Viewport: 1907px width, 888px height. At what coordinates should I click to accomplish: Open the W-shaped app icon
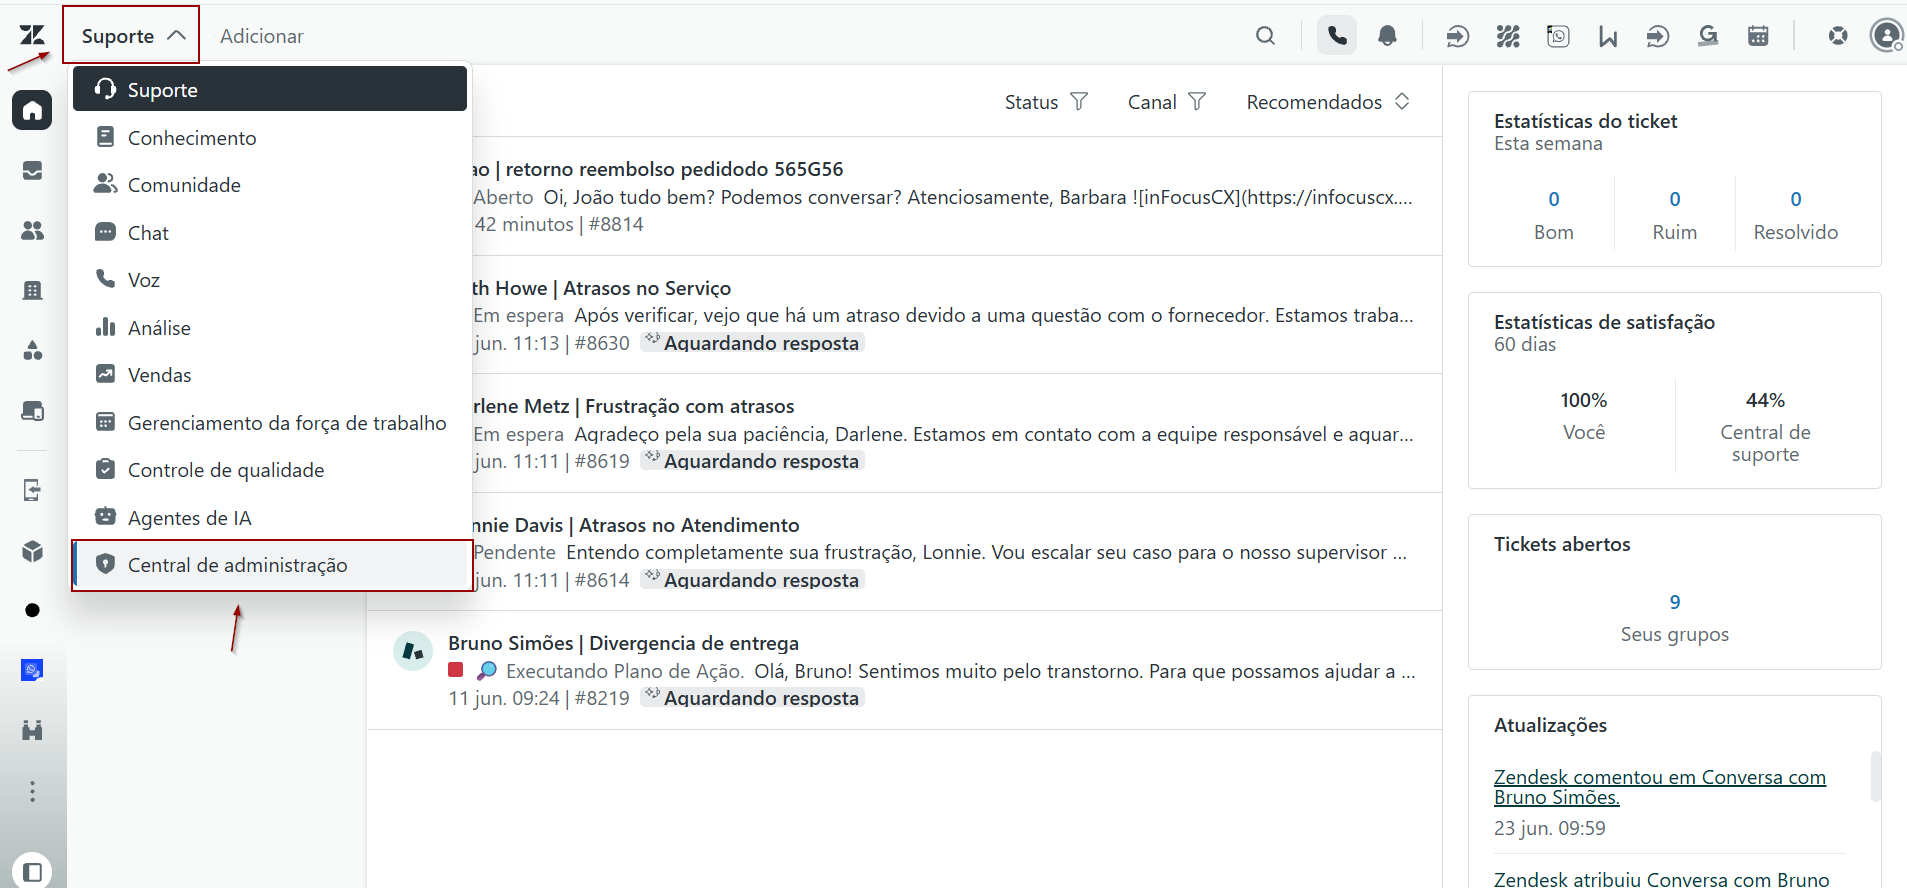(x=1608, y=37)
